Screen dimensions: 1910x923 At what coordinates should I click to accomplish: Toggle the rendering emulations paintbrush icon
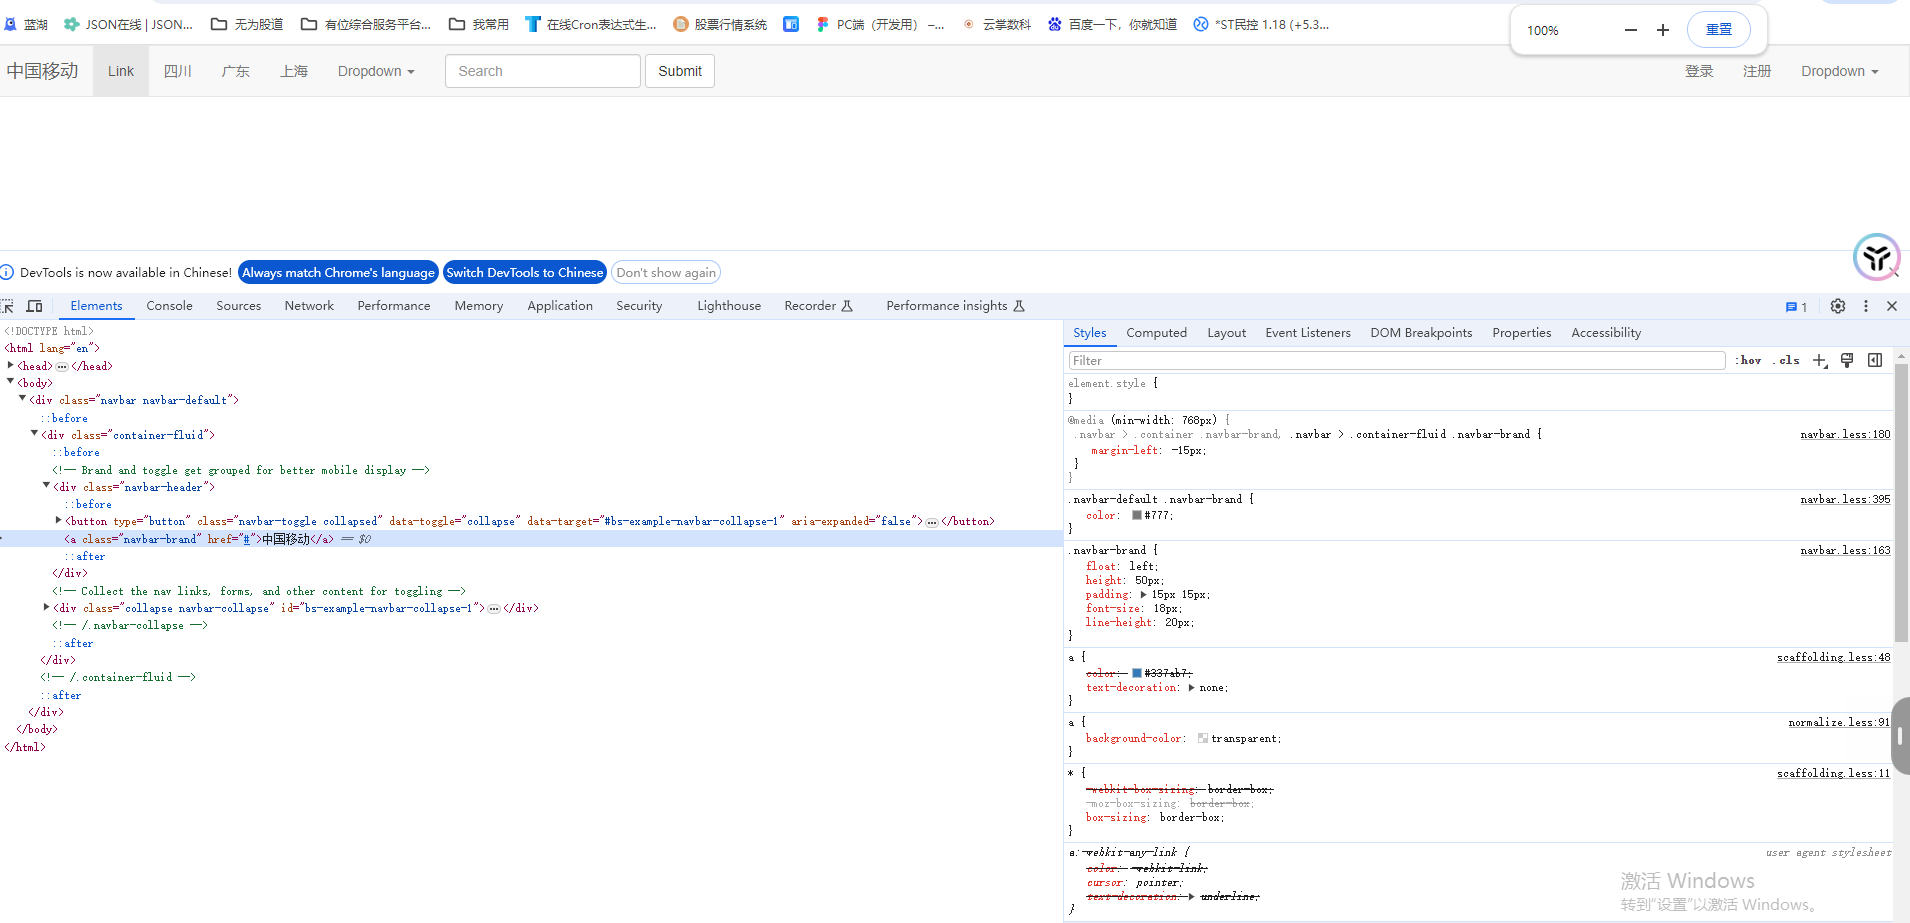(1847, 361)
